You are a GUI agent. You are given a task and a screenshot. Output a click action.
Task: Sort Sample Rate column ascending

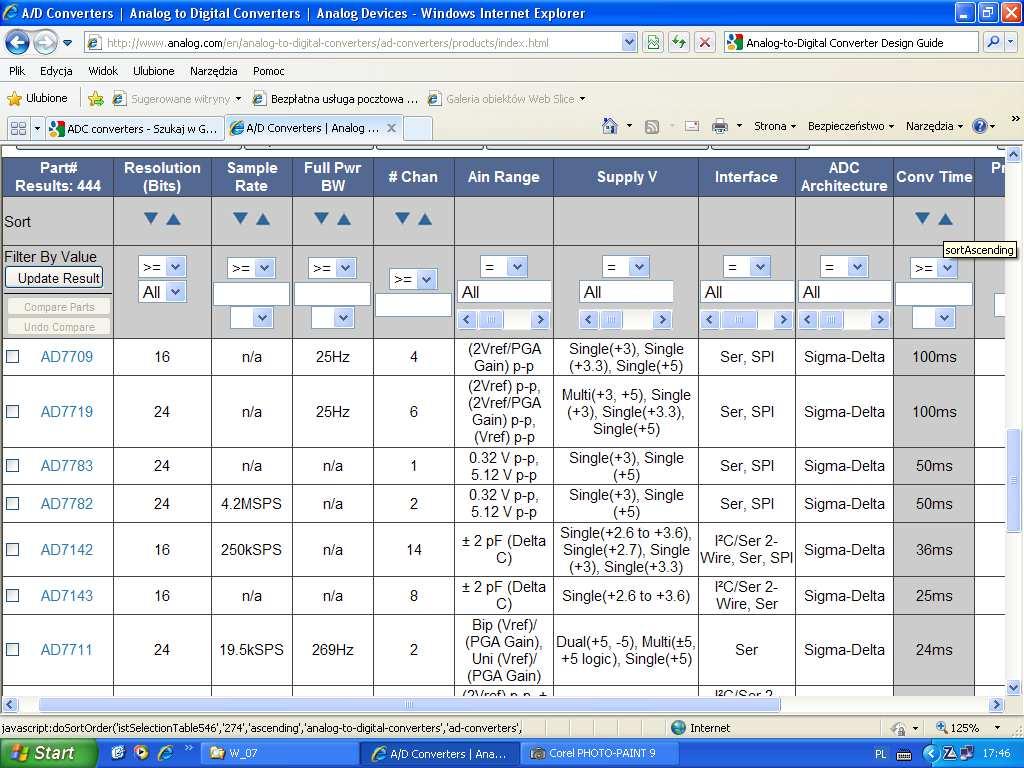263,219
